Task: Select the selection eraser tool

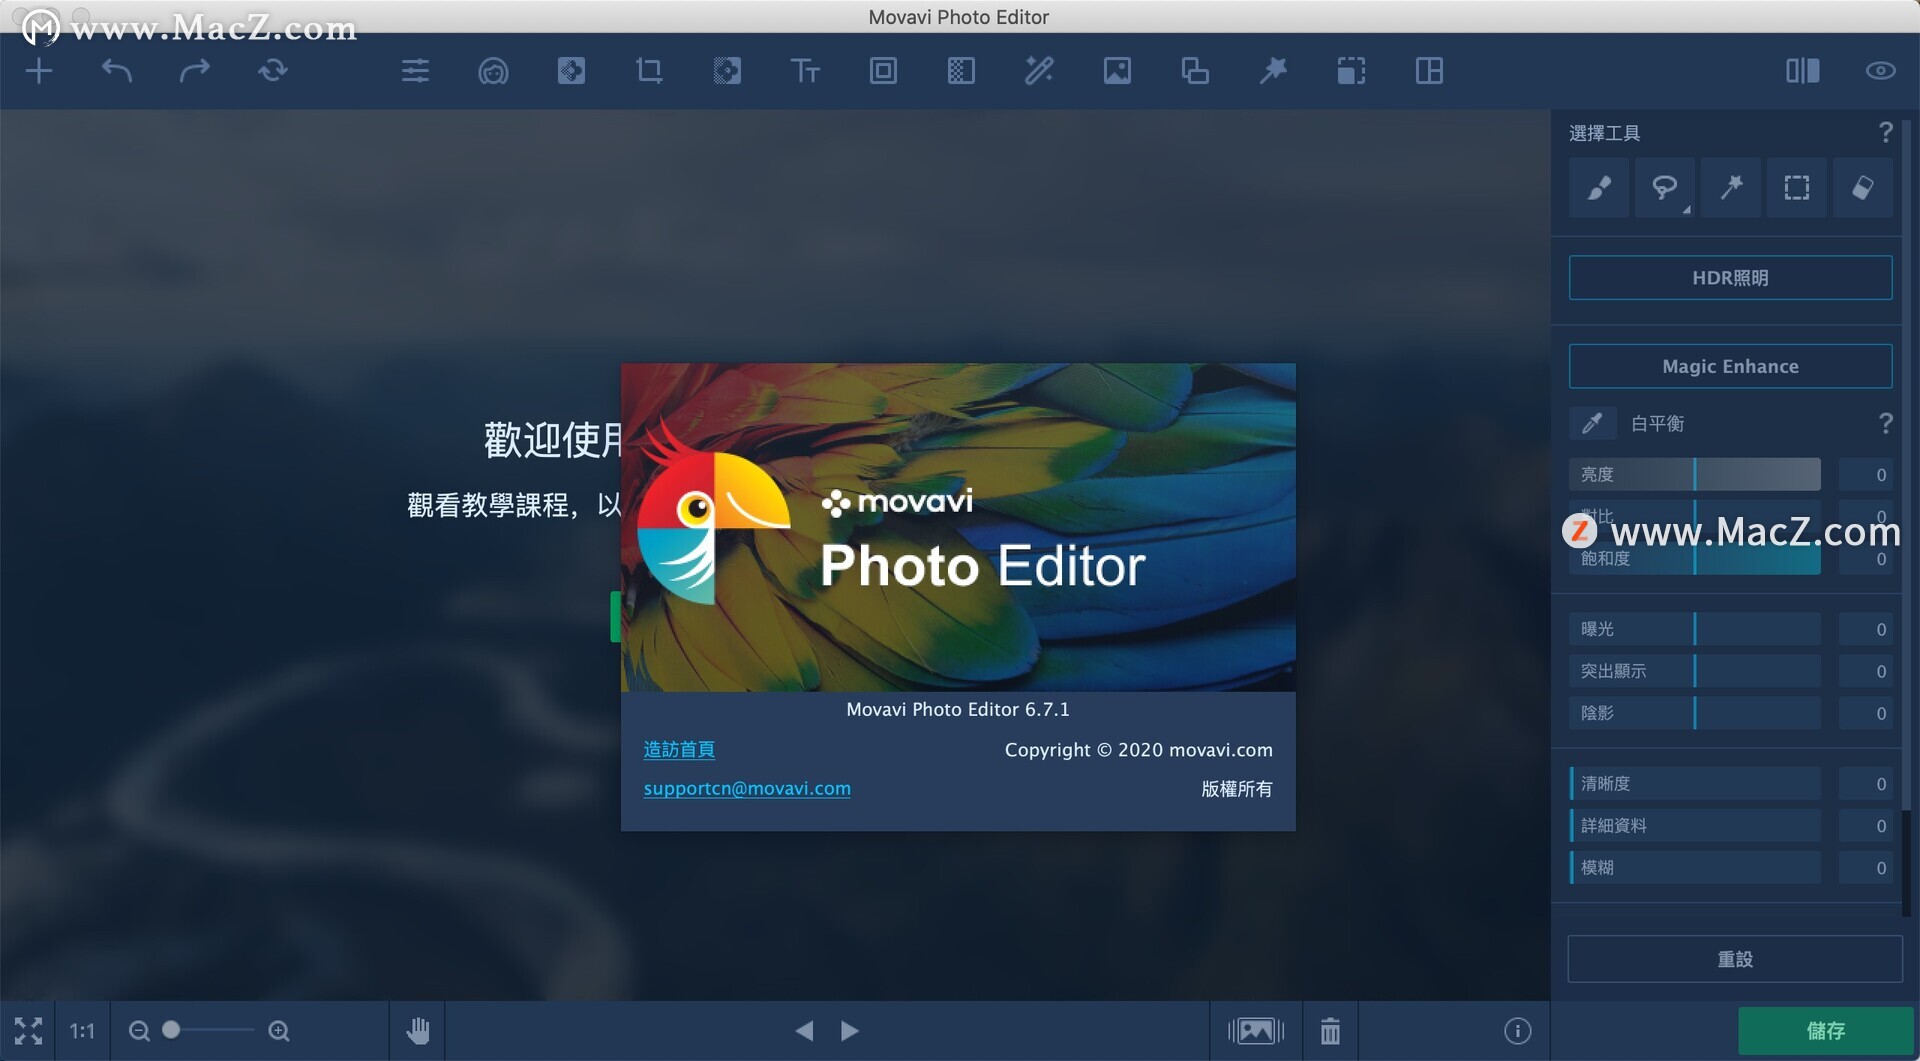Action: (1862, 188)
